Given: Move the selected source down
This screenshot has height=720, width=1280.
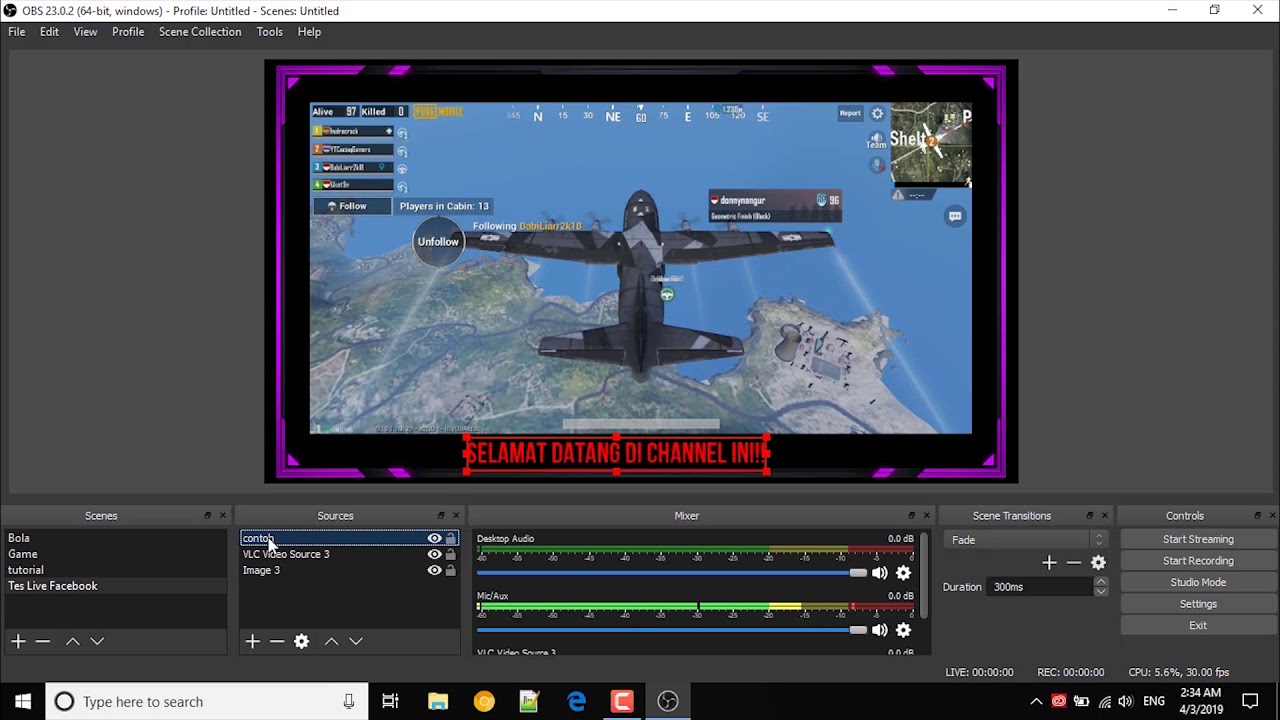Looking at the screenshot, I should (x=356, y=641).
